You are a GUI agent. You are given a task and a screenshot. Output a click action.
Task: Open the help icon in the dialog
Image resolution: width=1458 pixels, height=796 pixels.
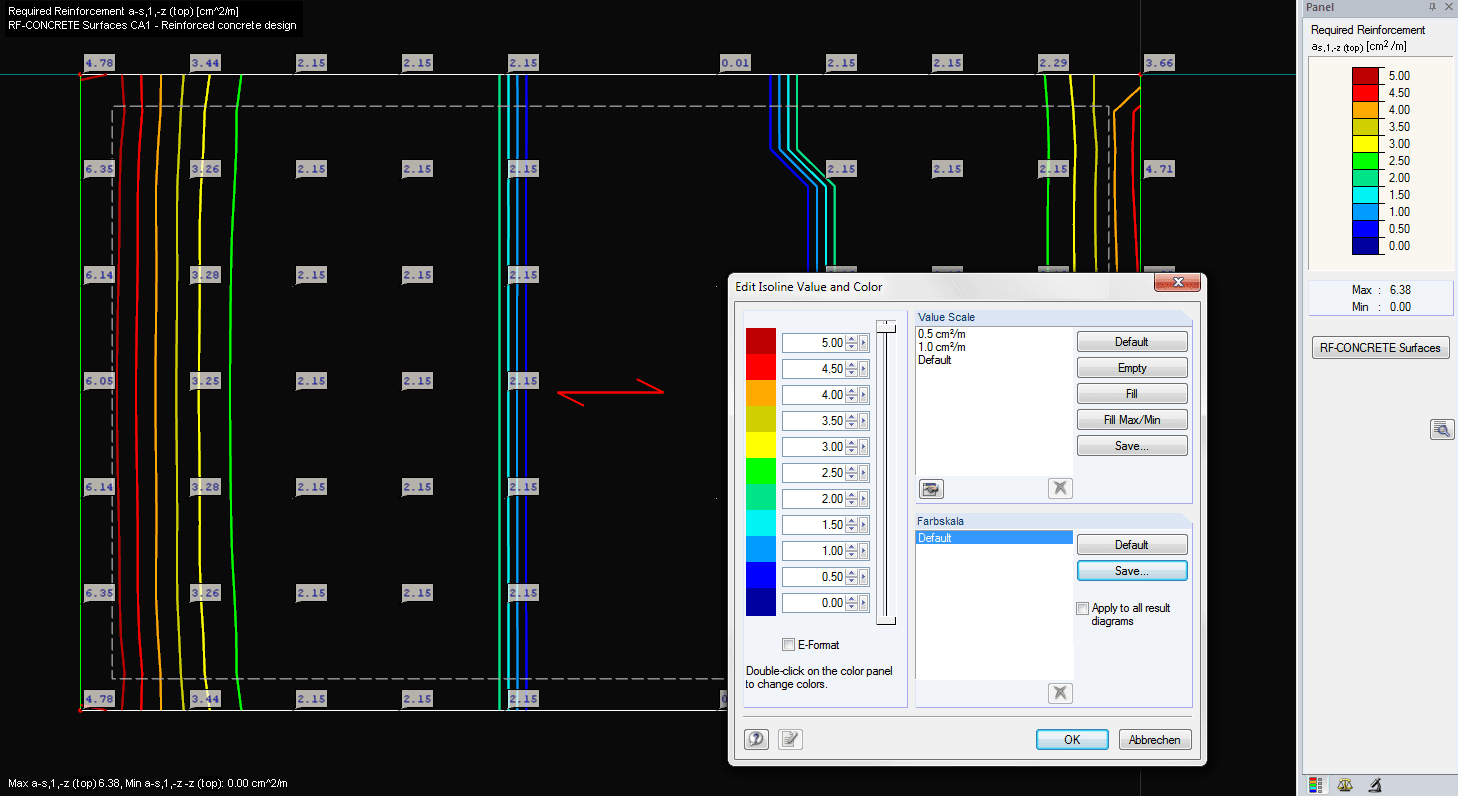757,739
